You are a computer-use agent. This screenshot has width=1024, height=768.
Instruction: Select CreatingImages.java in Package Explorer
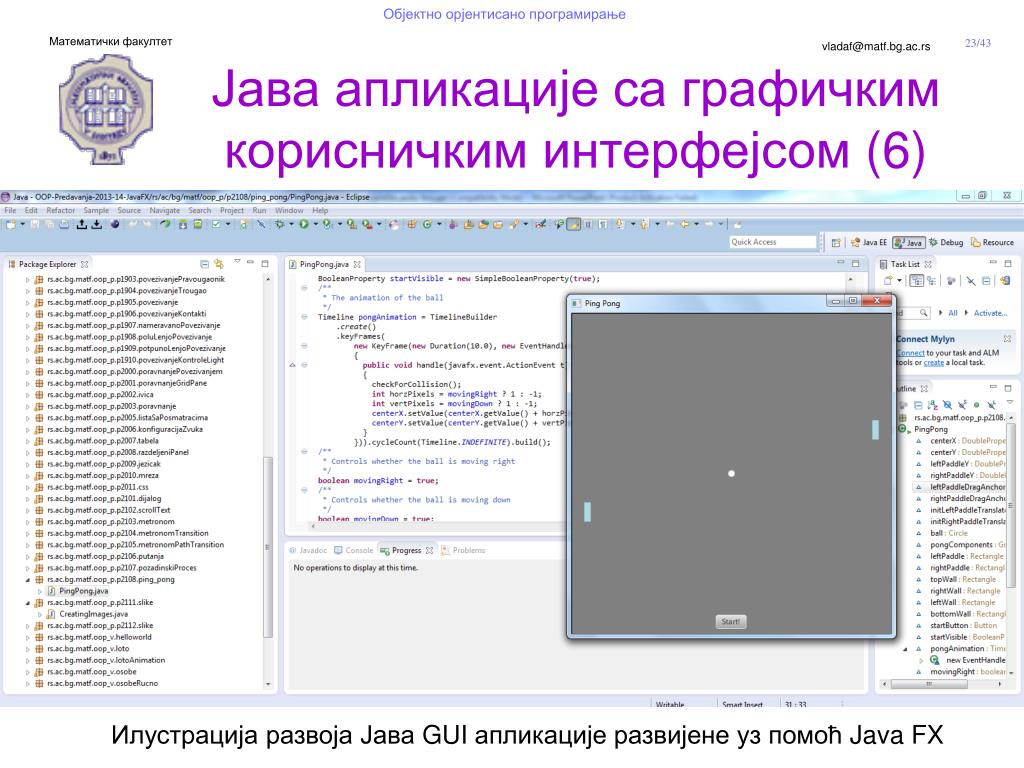click(93, 615)
